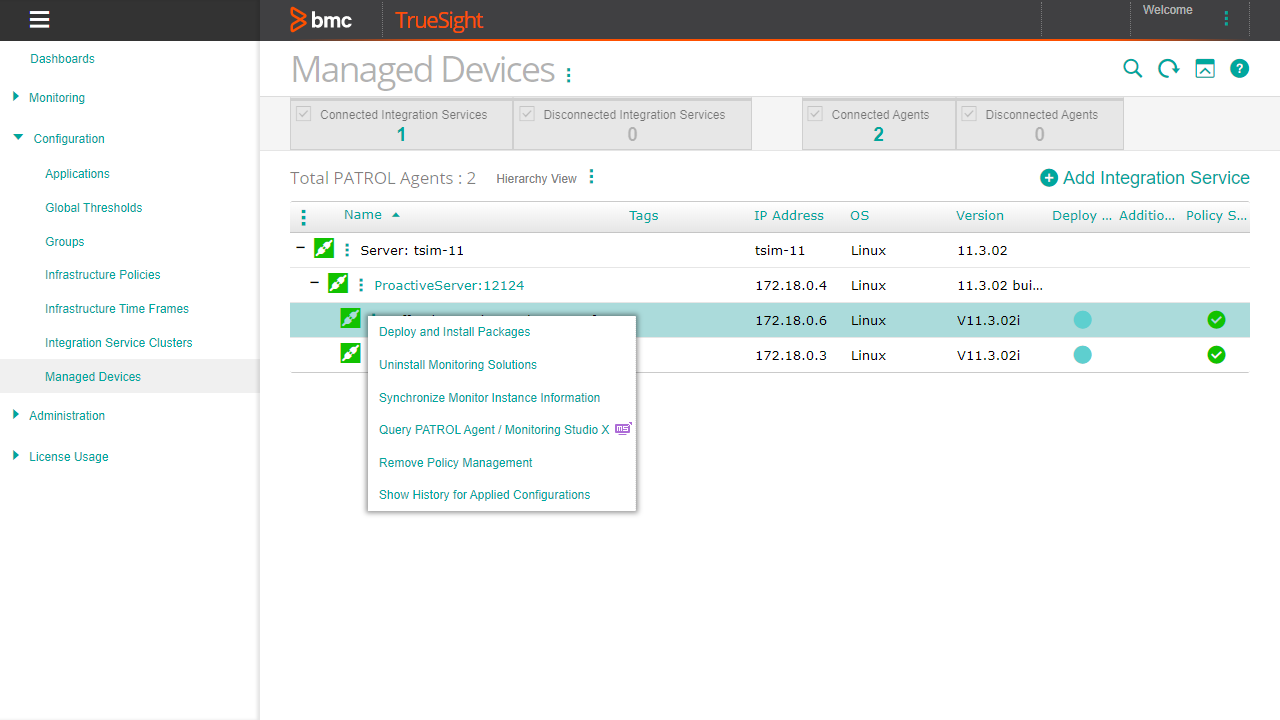Expand the License Usage section
The height and width of the screenshot is (720, 1280).
(16, 455)
